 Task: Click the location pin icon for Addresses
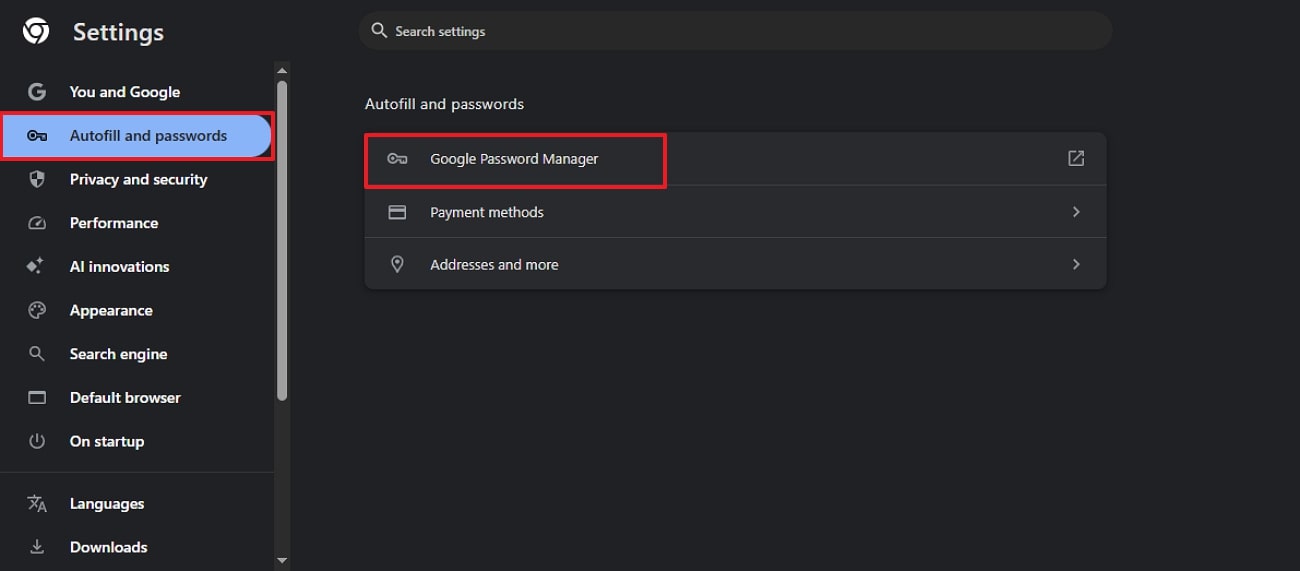point(397,264)
